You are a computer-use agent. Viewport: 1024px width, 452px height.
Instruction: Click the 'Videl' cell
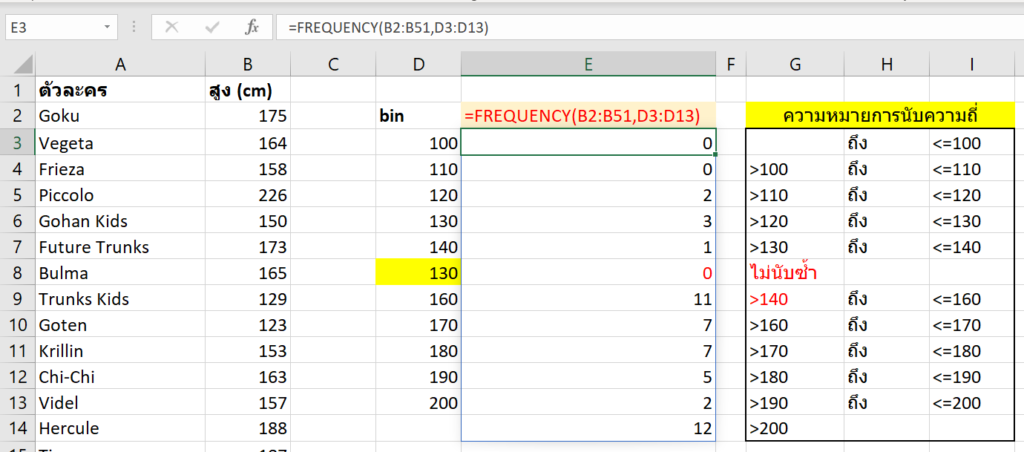tap(120, 402)
